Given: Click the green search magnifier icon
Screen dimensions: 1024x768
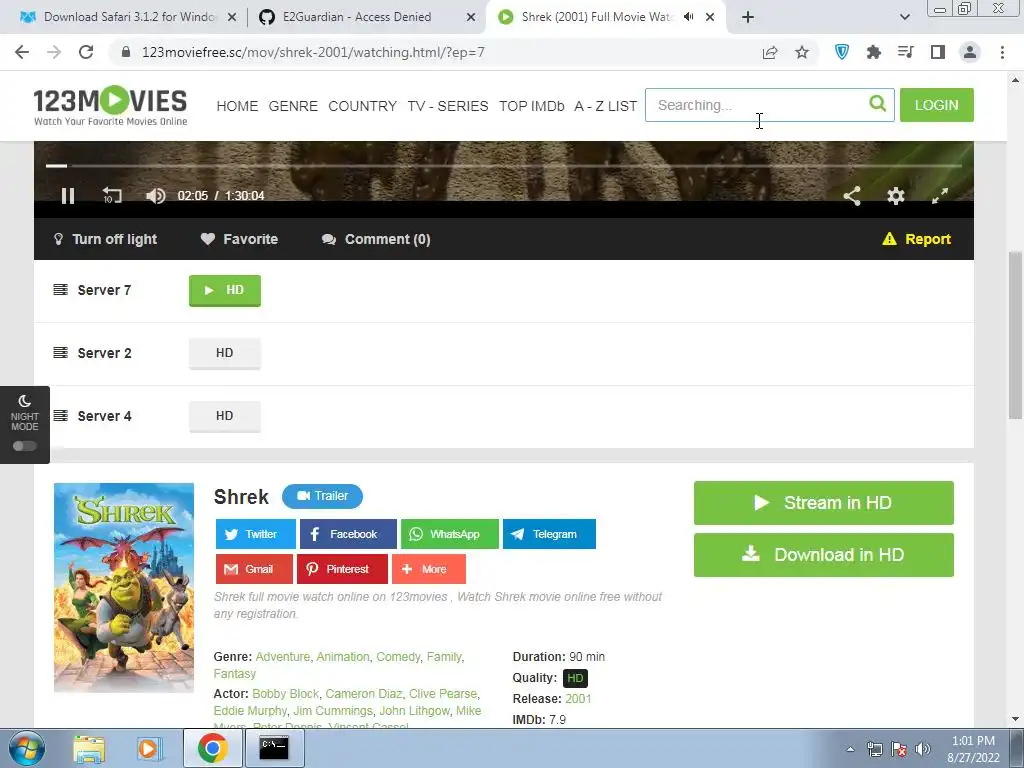Looking at the screenshot, I should pyautogui.click(x=878, y=103).
